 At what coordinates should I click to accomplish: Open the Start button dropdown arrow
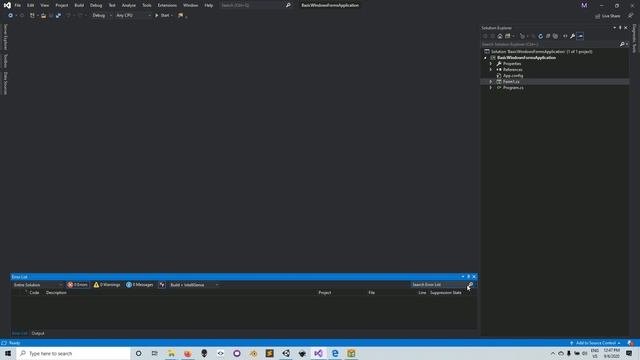172,16
